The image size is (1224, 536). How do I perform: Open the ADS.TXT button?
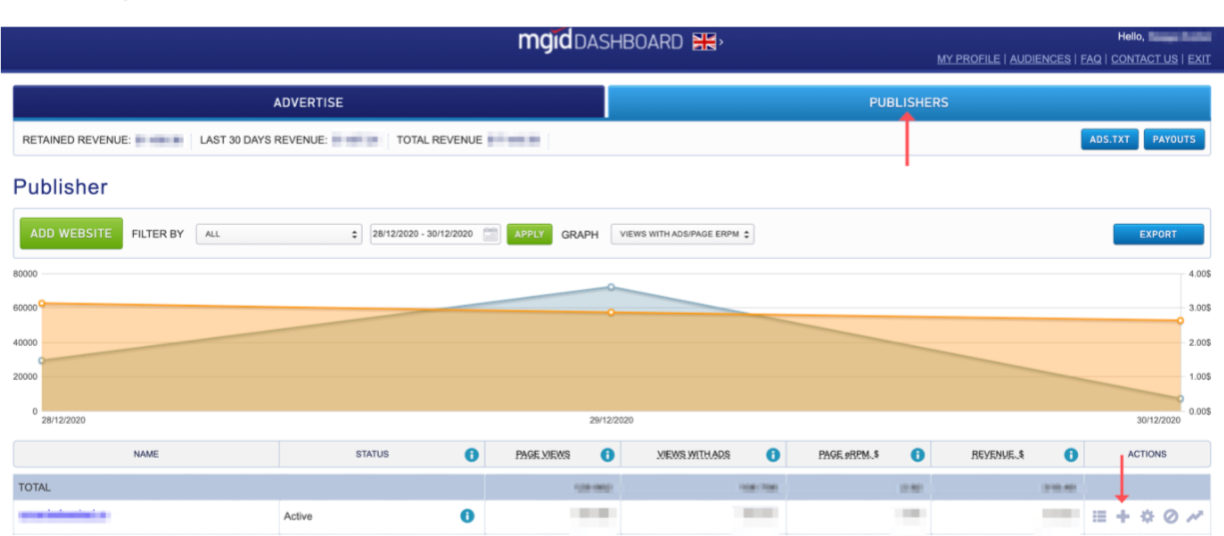(x=1109, y=139)
